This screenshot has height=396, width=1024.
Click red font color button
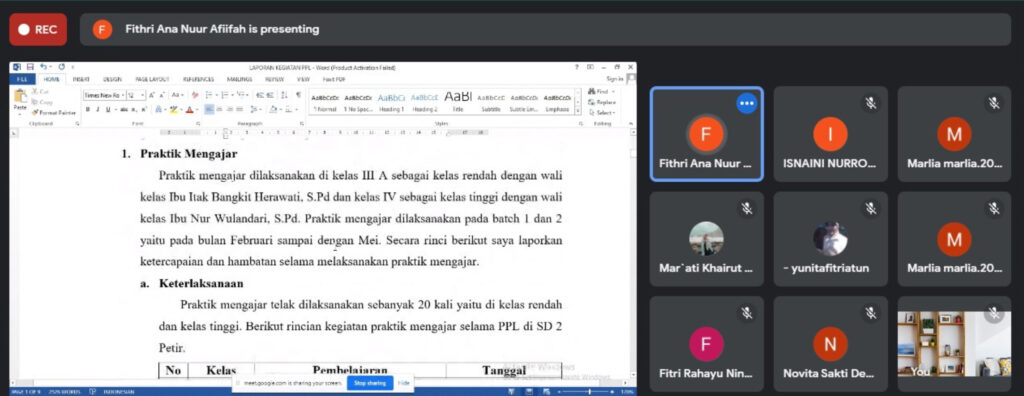coord(189,109)
